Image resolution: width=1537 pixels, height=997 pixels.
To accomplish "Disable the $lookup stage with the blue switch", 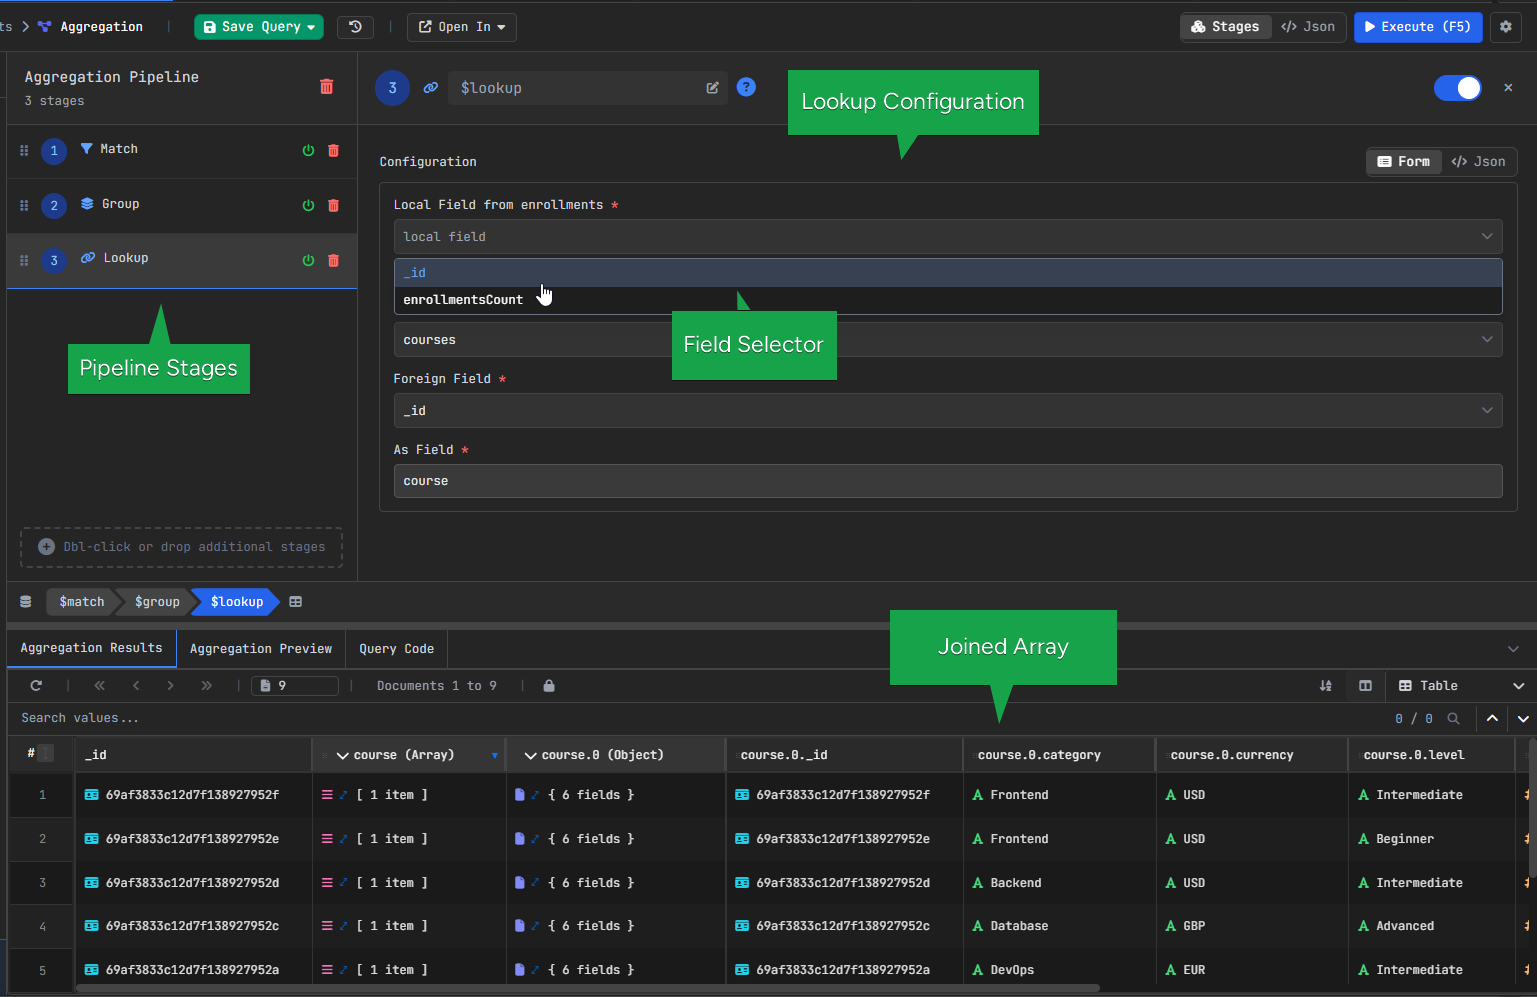I will [1457, 88].
